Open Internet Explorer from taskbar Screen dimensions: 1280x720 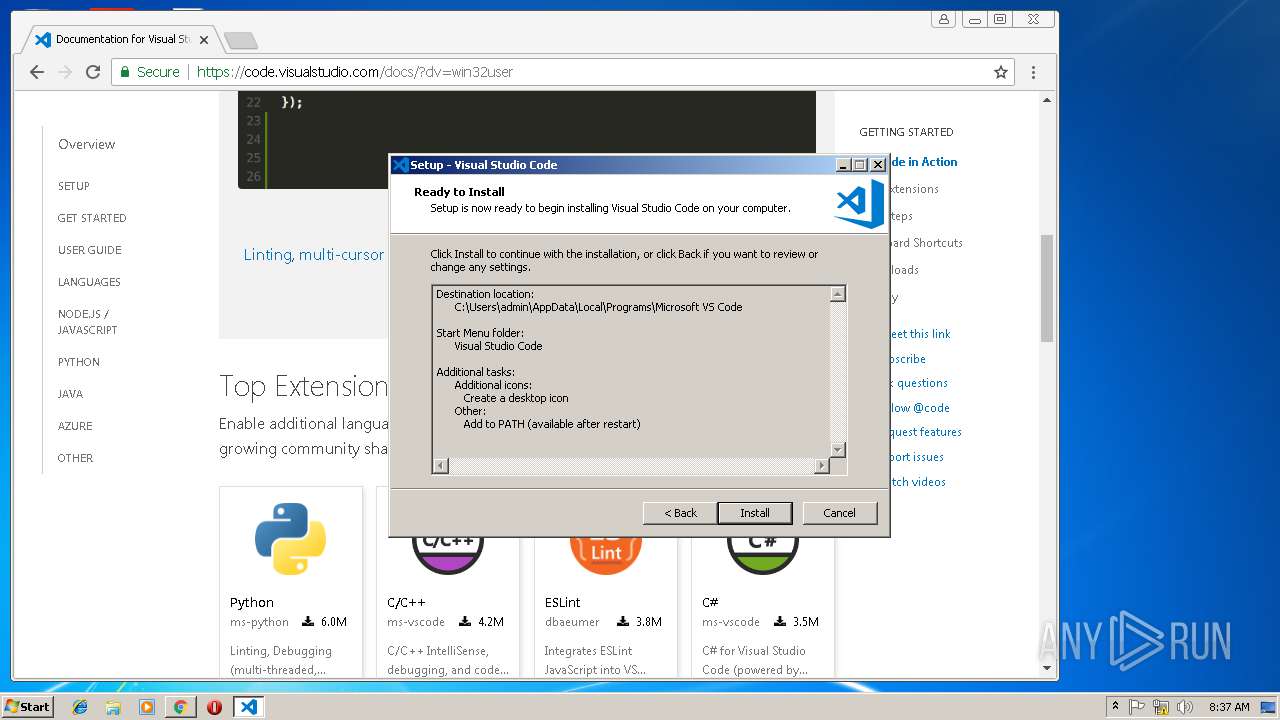(x=80, y=707)
